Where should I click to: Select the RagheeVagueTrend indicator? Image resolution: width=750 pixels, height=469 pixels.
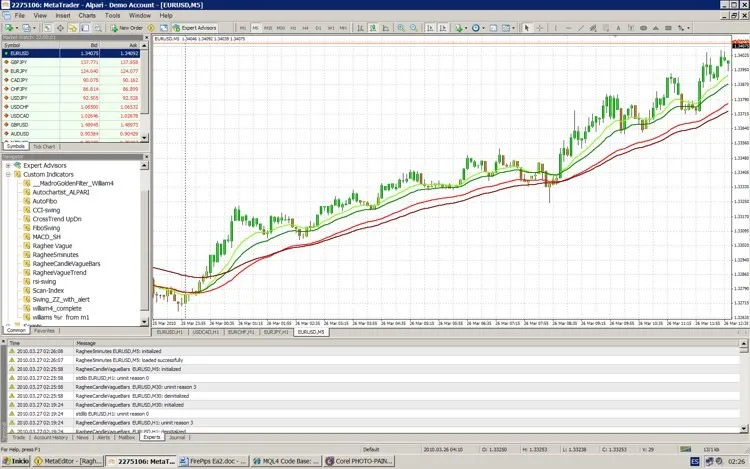(x=59, y=272)
